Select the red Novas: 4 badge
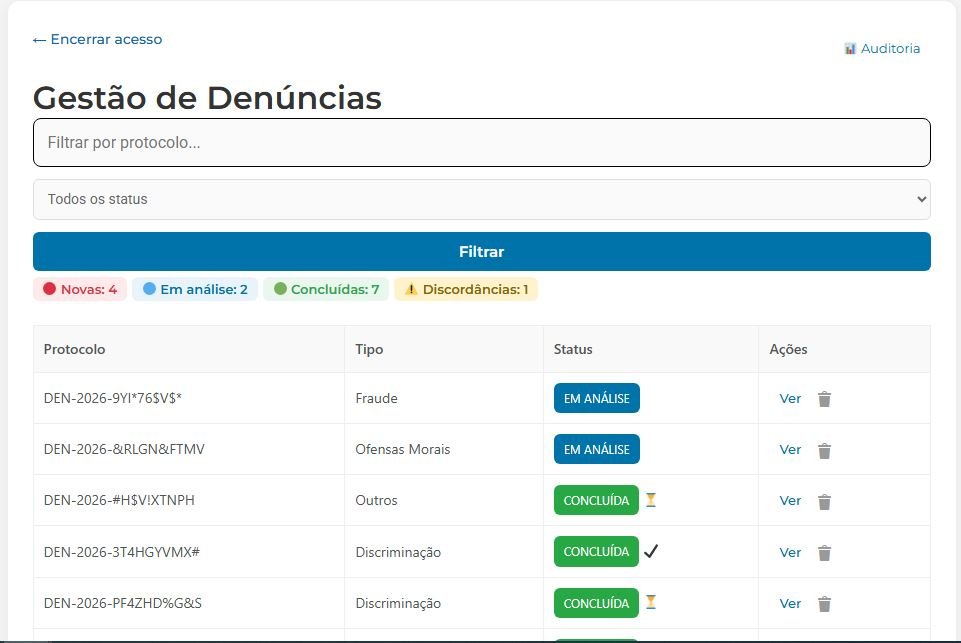 (x=80, y=290)
